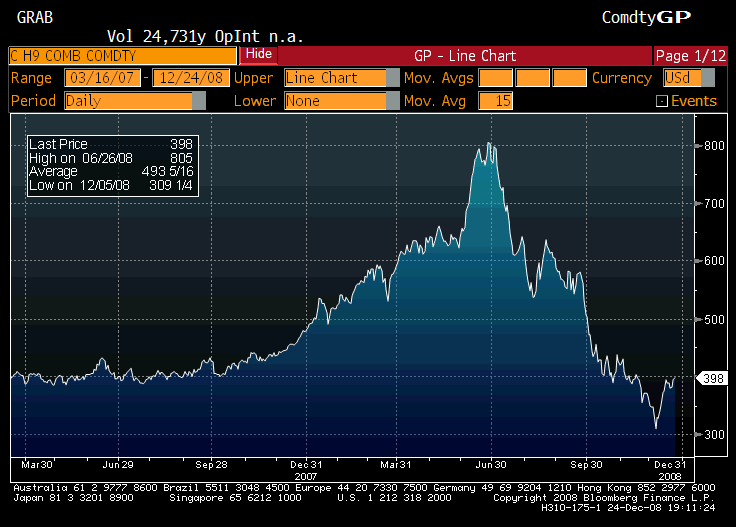Open the Currency dropdown arrow
Viewport: 736px width, 527px height.
[709, 78]
